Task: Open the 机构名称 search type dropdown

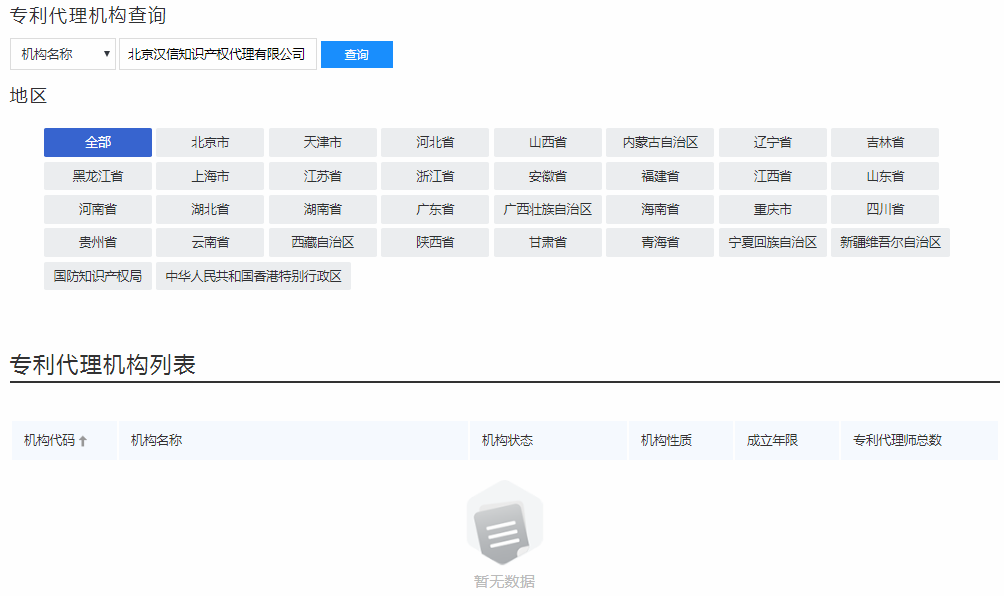Action: point(61,54)
